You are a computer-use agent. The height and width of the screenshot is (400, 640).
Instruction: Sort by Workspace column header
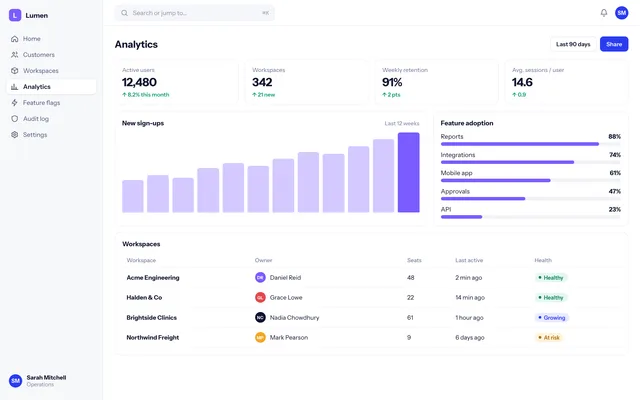click(x=141, y=260)
